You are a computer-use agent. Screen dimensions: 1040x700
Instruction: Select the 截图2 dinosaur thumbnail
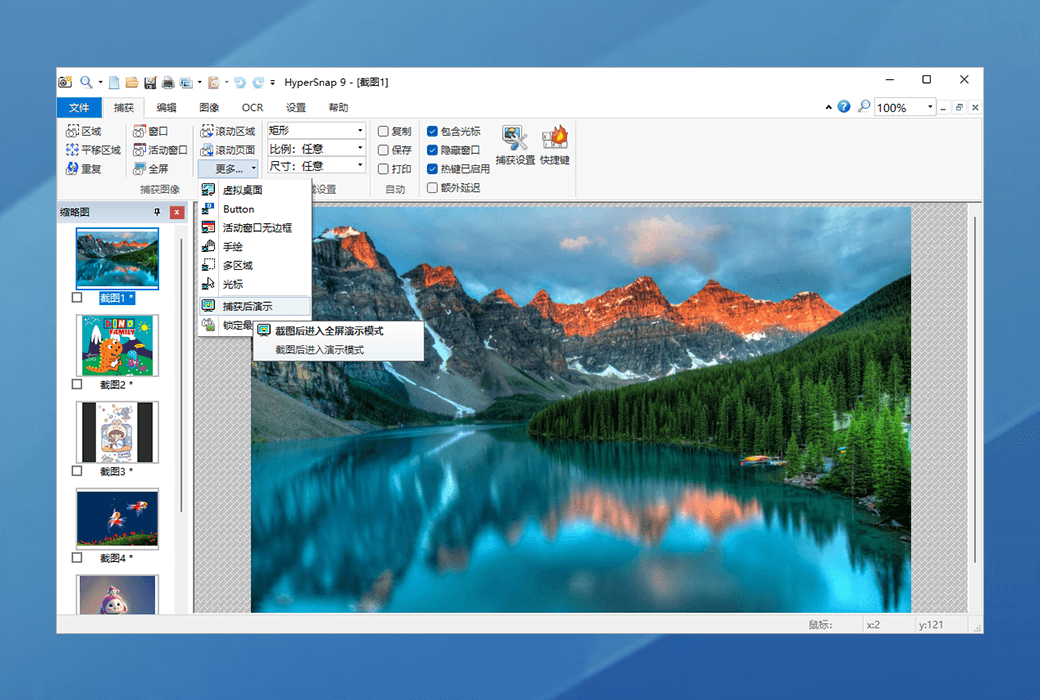coord(117,345)
